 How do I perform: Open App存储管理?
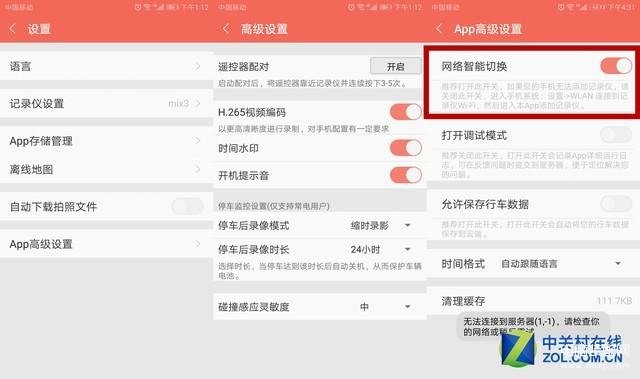(106, 141)
